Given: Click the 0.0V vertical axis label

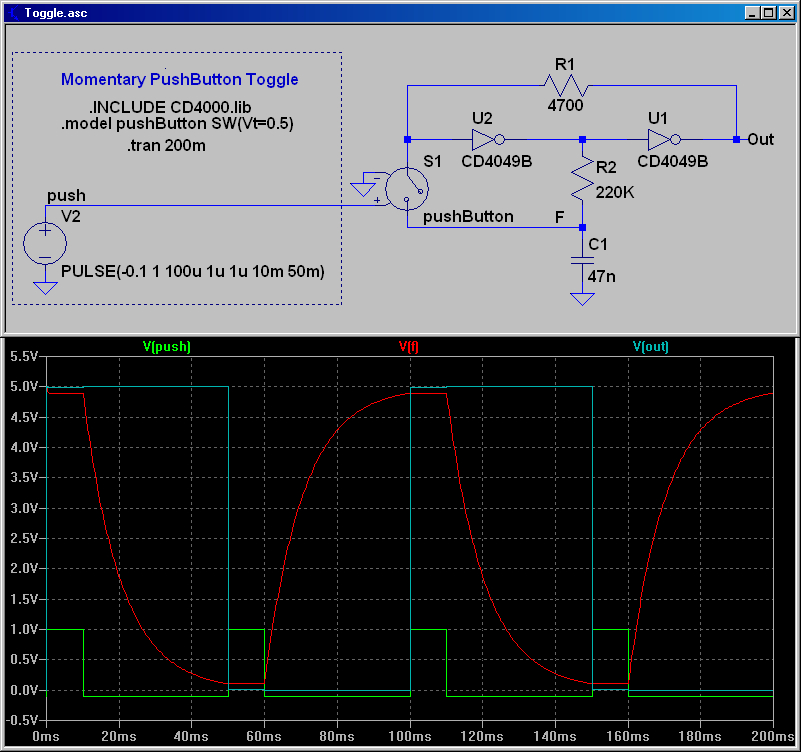Looking at the screenshot, I should (24, 690).
